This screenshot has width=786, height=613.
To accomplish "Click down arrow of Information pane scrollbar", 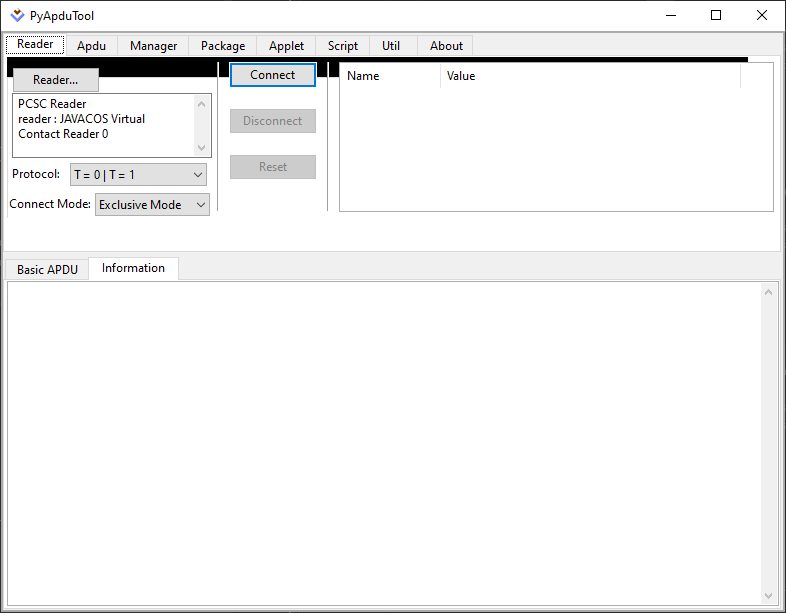I will point(769,595).
